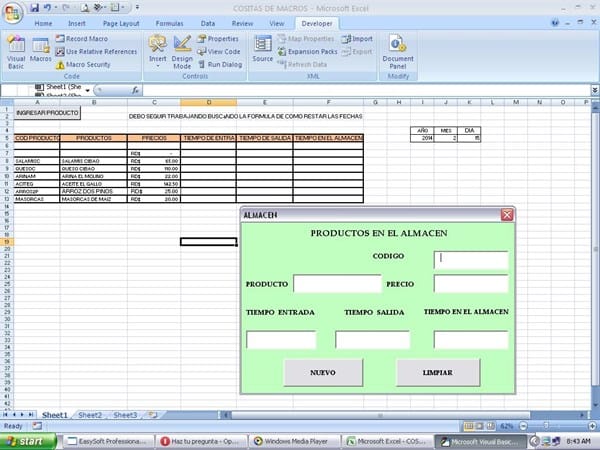Viewport: 600px width, 450px height.
Task: Click the LIMPIAR button
Action: (x=438, y=372)
